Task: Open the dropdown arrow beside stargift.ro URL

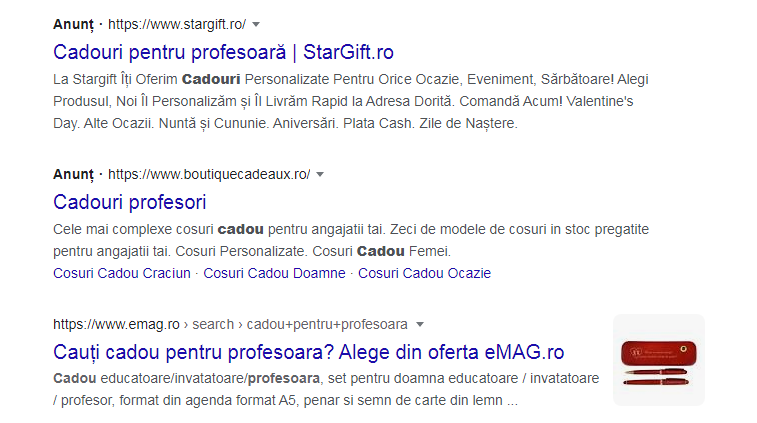Action: coord(256,24)
